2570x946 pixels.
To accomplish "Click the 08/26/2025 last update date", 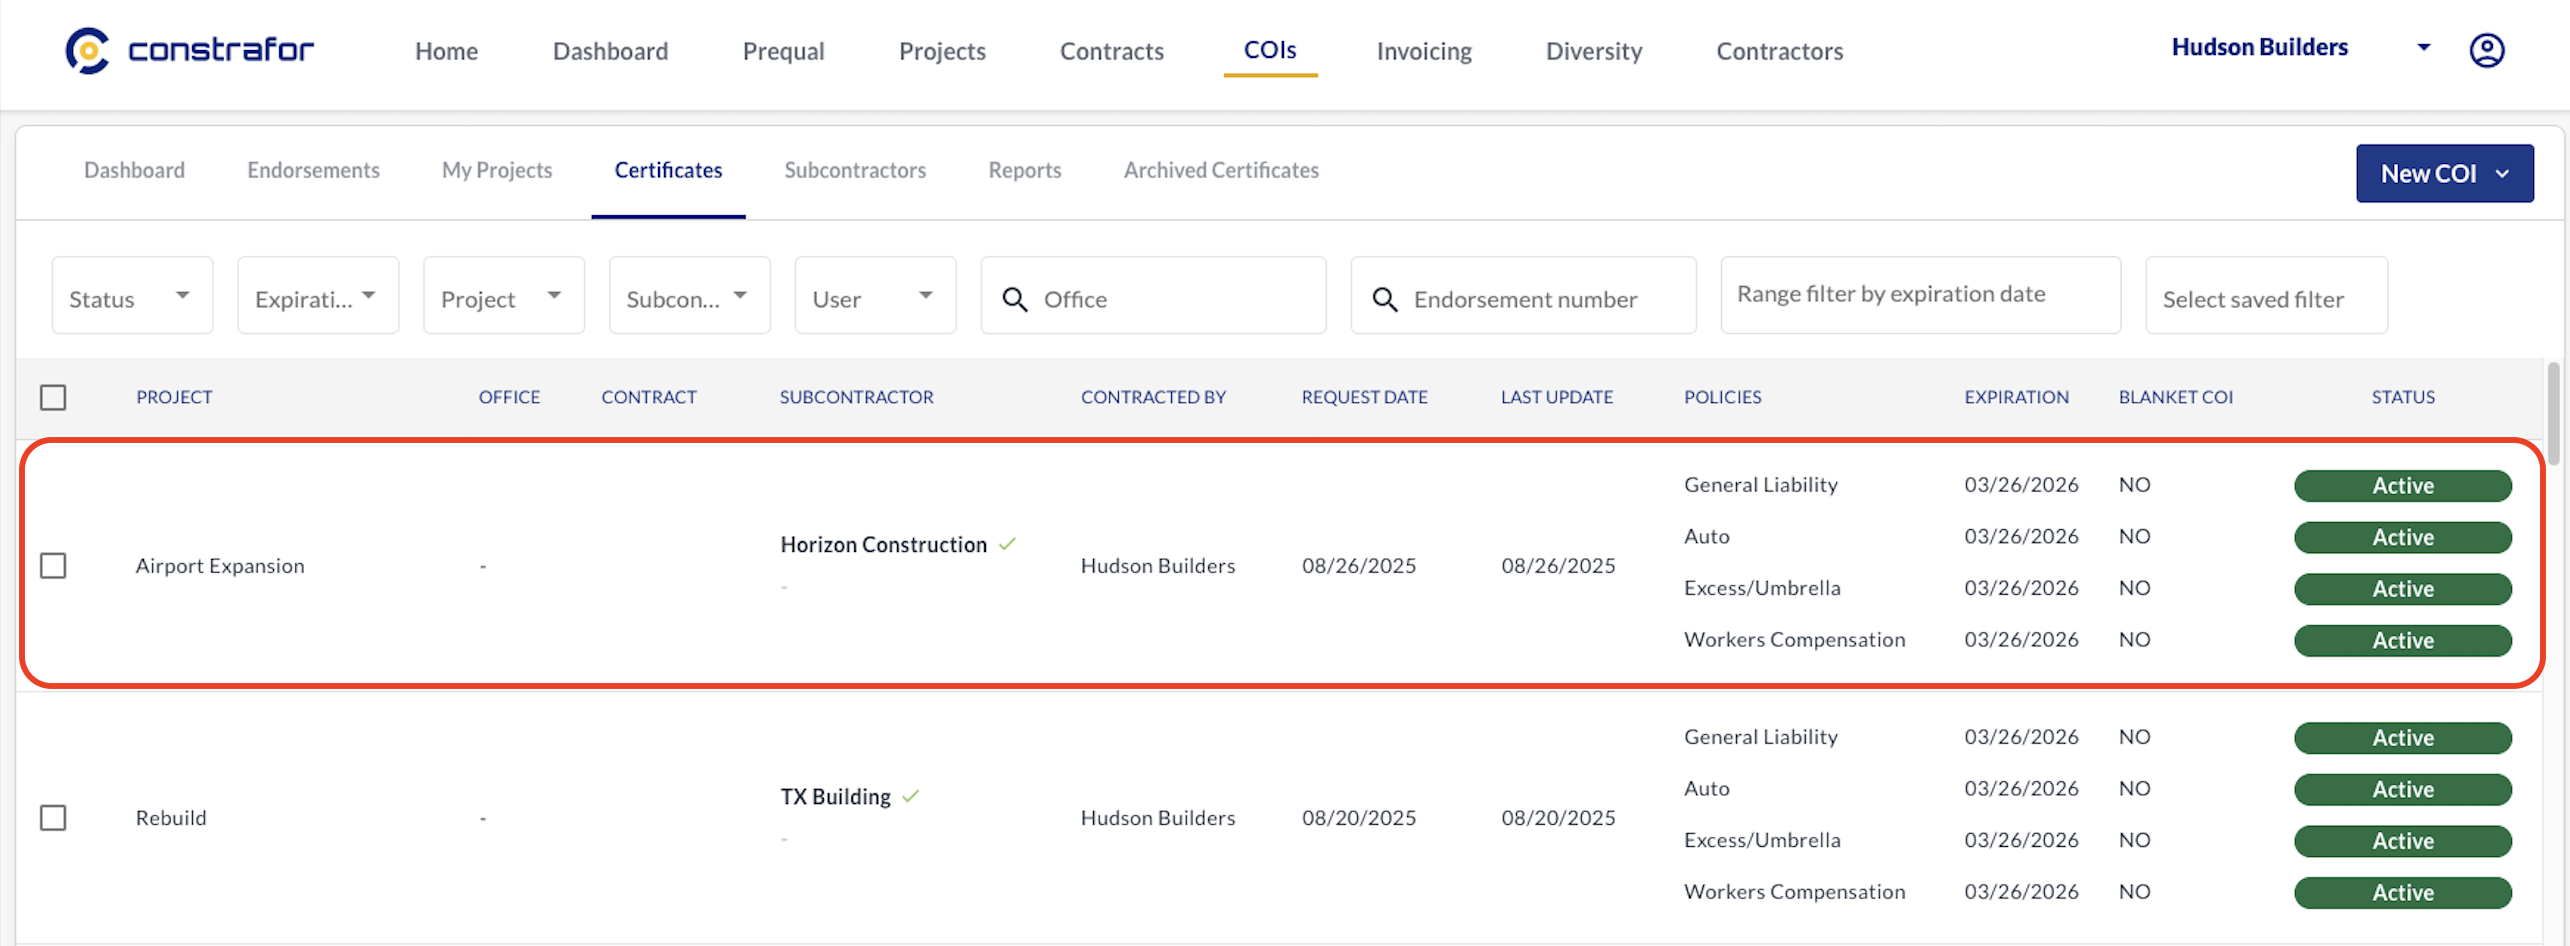I will [1557, 566].
